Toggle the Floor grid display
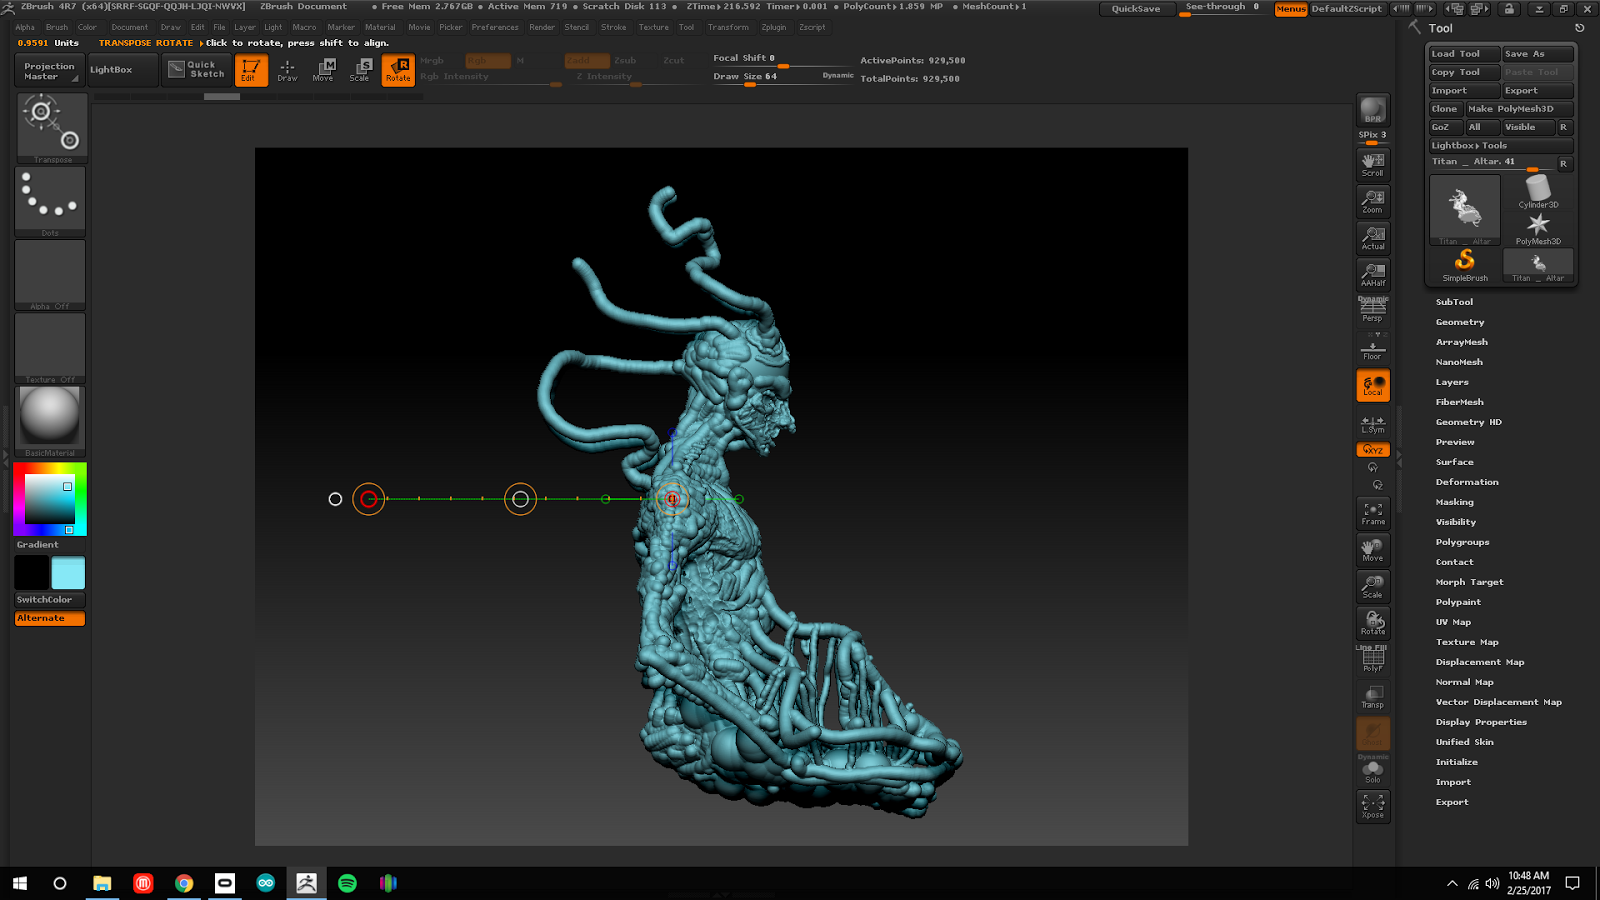1600x900 pixels. [1373, 350]
